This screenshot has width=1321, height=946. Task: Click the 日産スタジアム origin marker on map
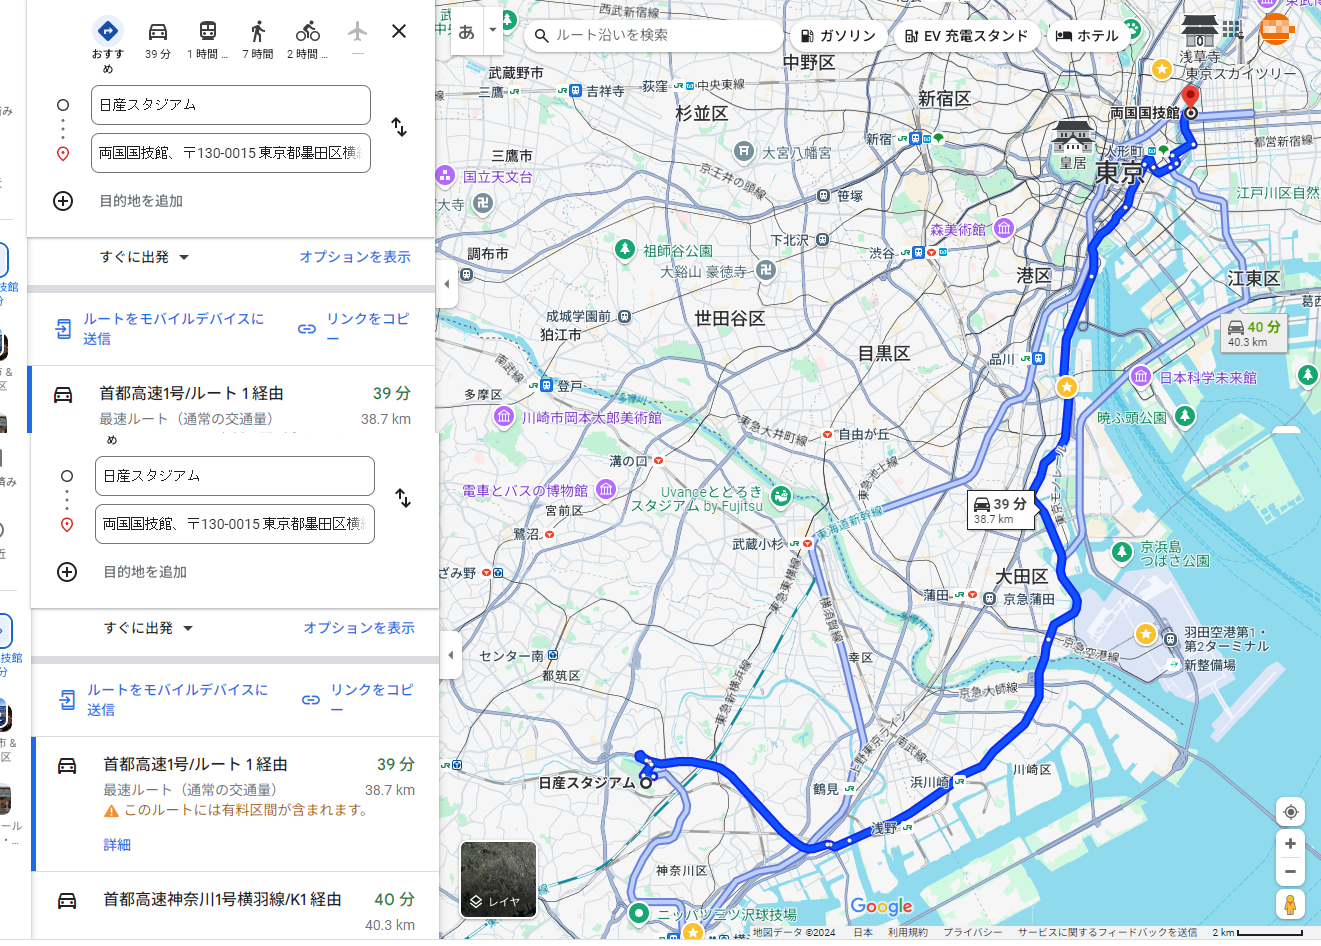(646, 782)
